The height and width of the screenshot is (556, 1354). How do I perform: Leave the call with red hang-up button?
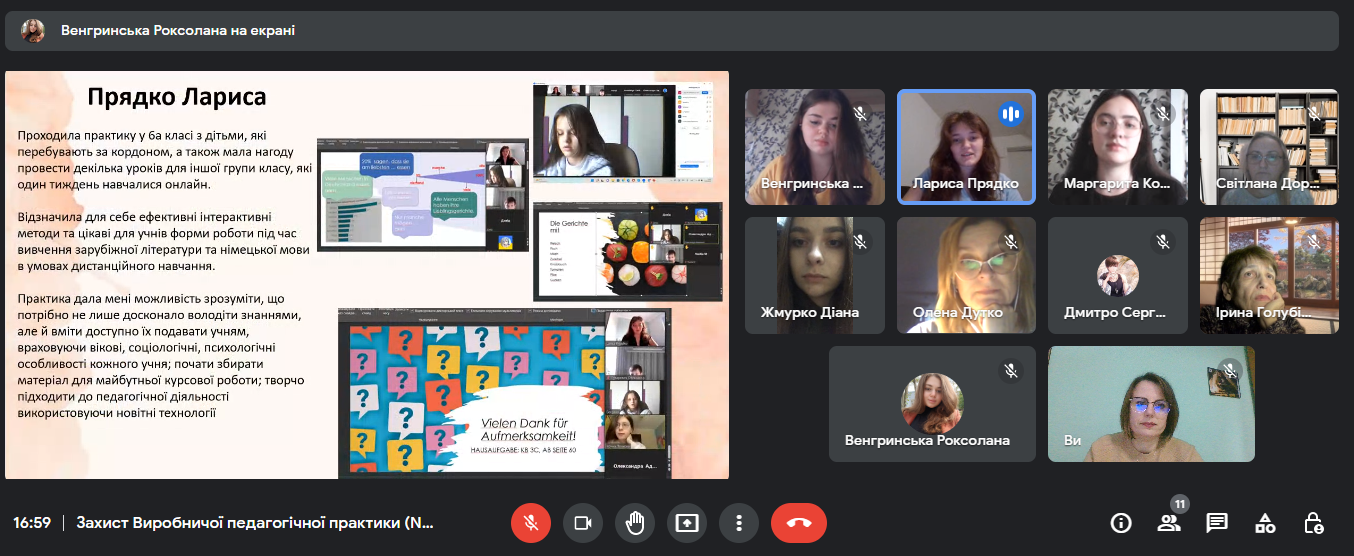click(799, 522)
